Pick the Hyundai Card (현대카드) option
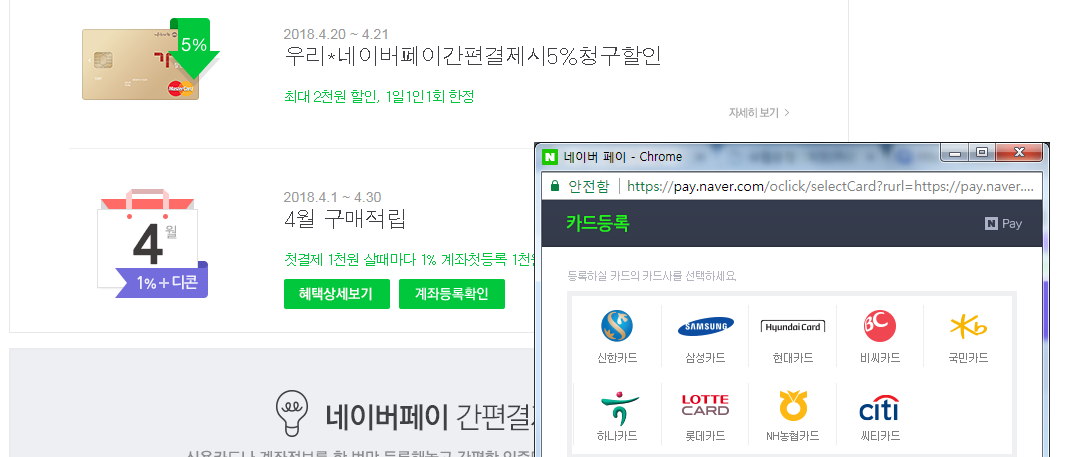1091x457 pixels. pos(792,326)
